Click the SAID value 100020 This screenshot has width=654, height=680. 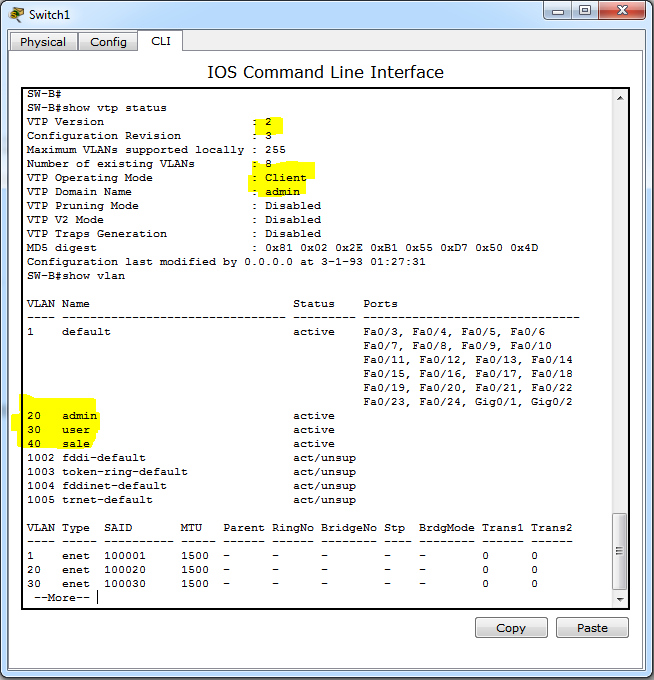tap(125, 569)
